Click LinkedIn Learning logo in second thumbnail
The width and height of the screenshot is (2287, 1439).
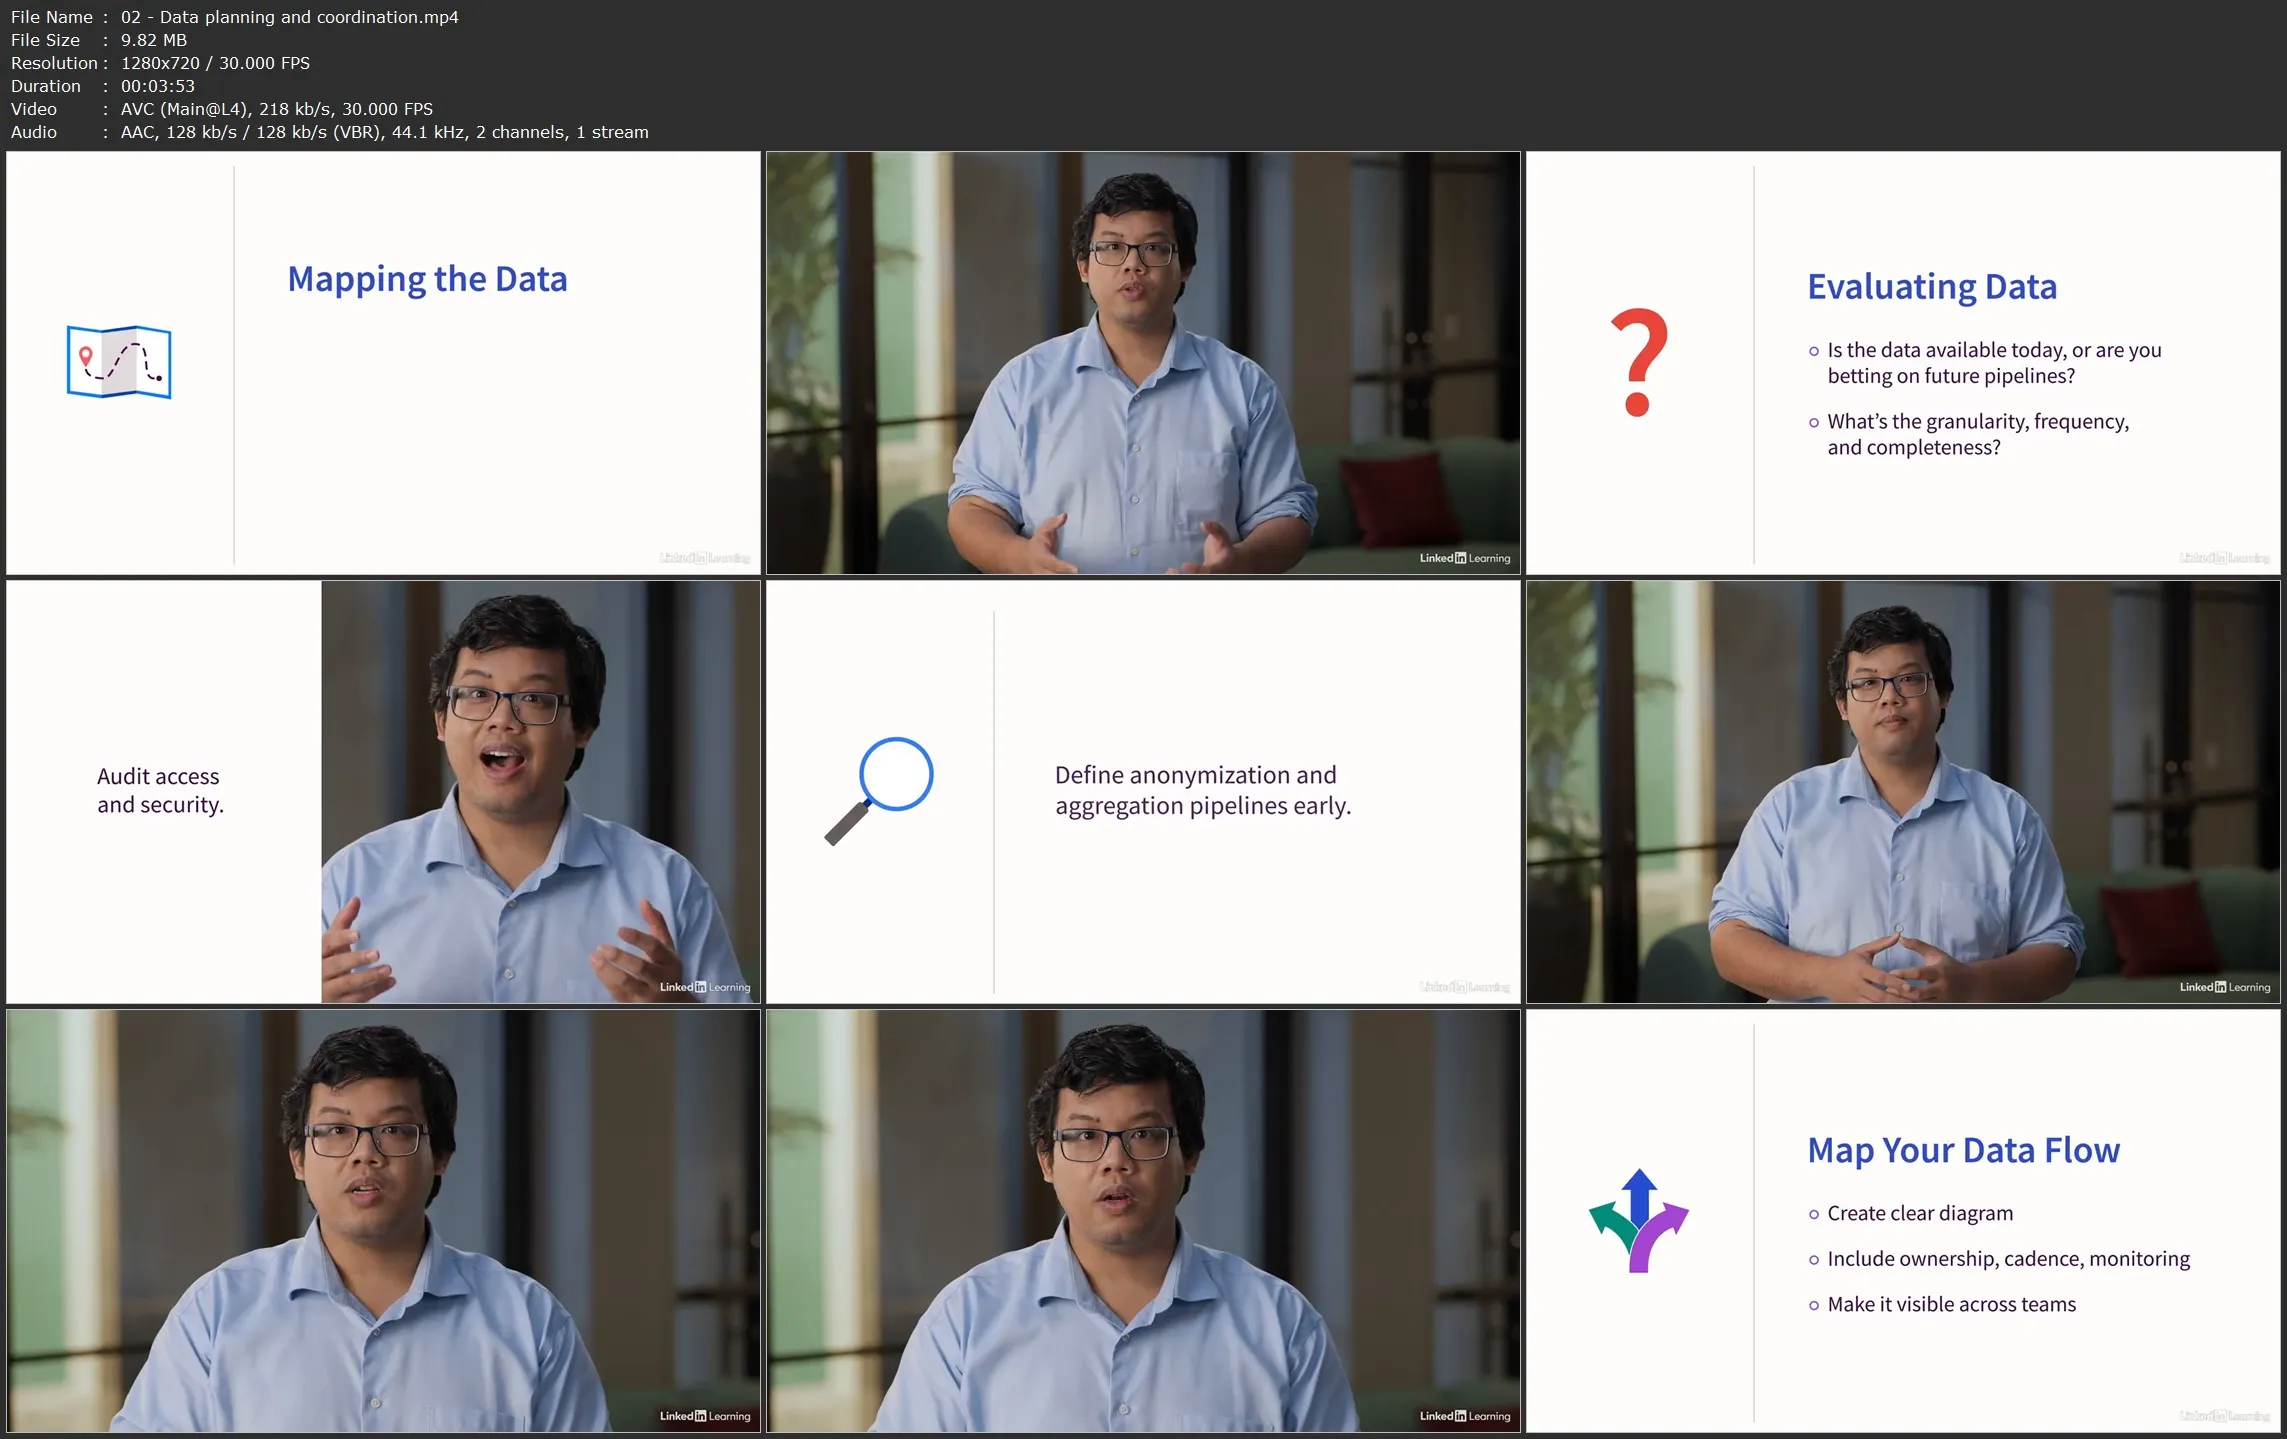1464,558
